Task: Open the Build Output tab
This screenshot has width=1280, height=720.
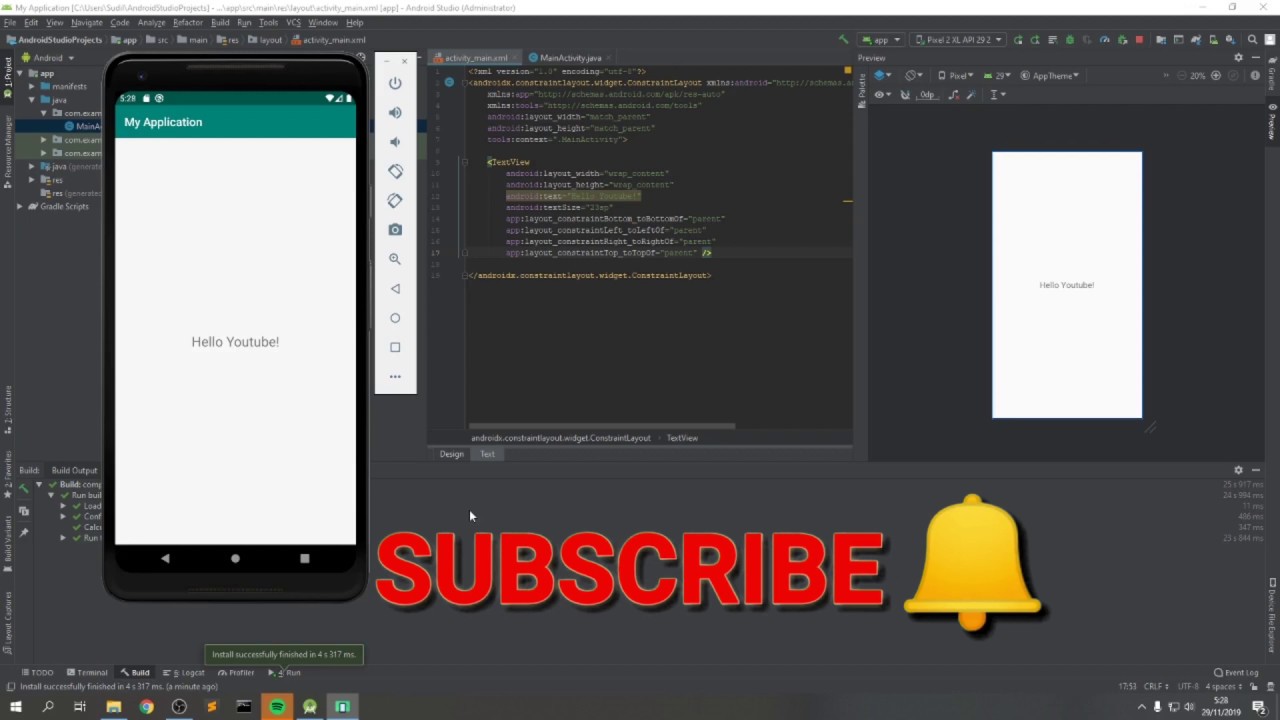Action: point(75,470)
